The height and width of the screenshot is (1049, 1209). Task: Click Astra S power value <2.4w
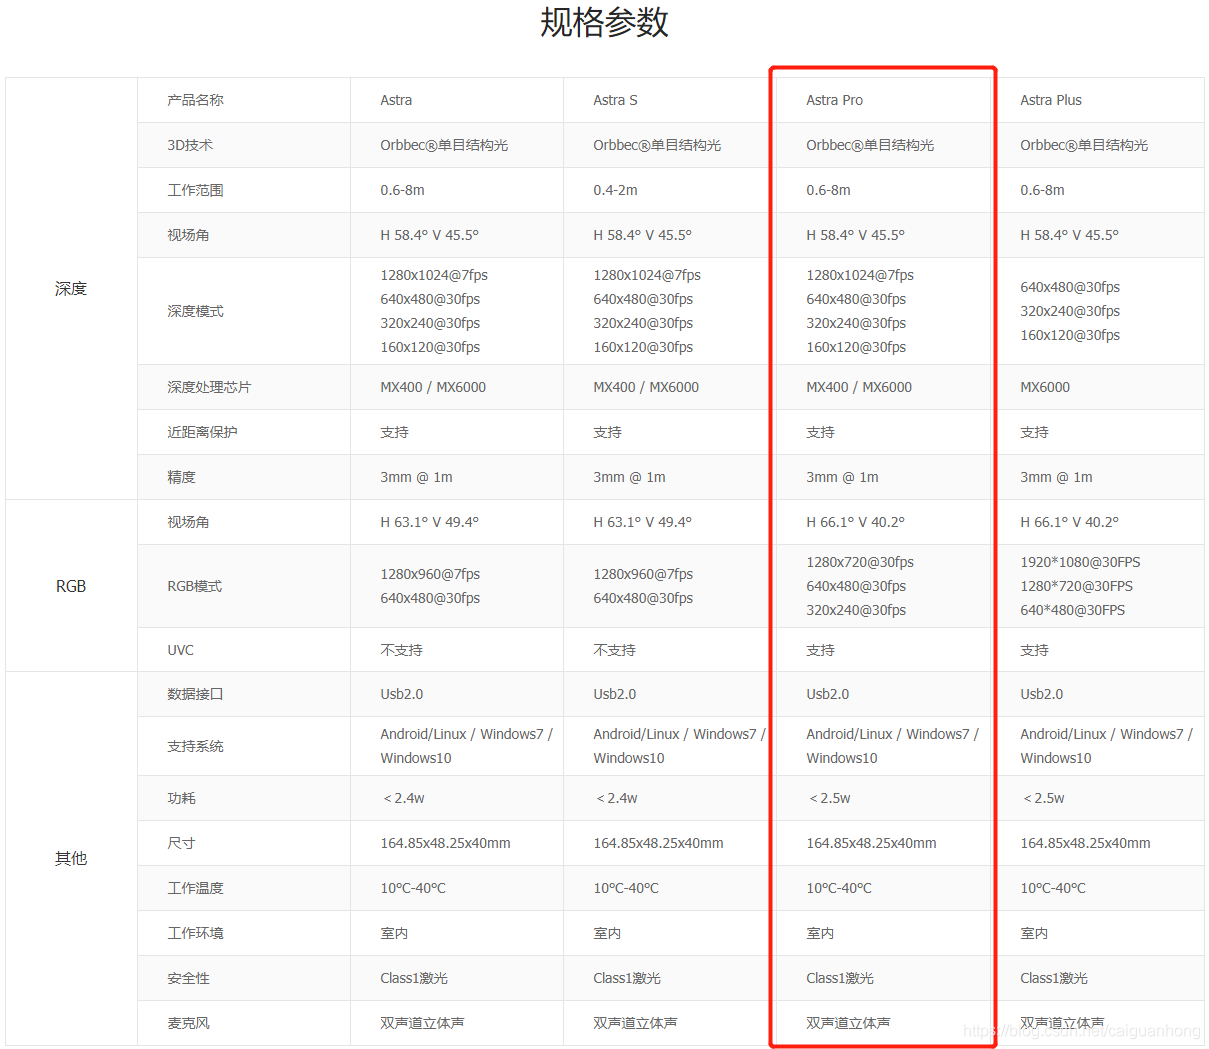pyautogui.click(x=615, y=798)
